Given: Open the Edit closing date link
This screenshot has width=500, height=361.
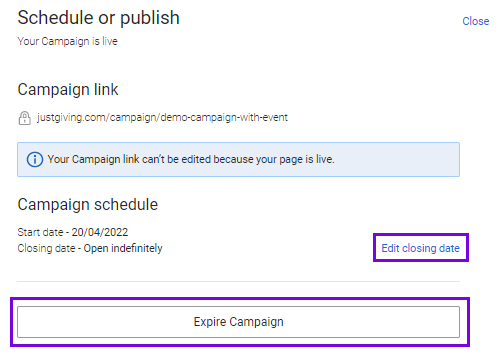Looking at the screenshot, I should 420,248.
